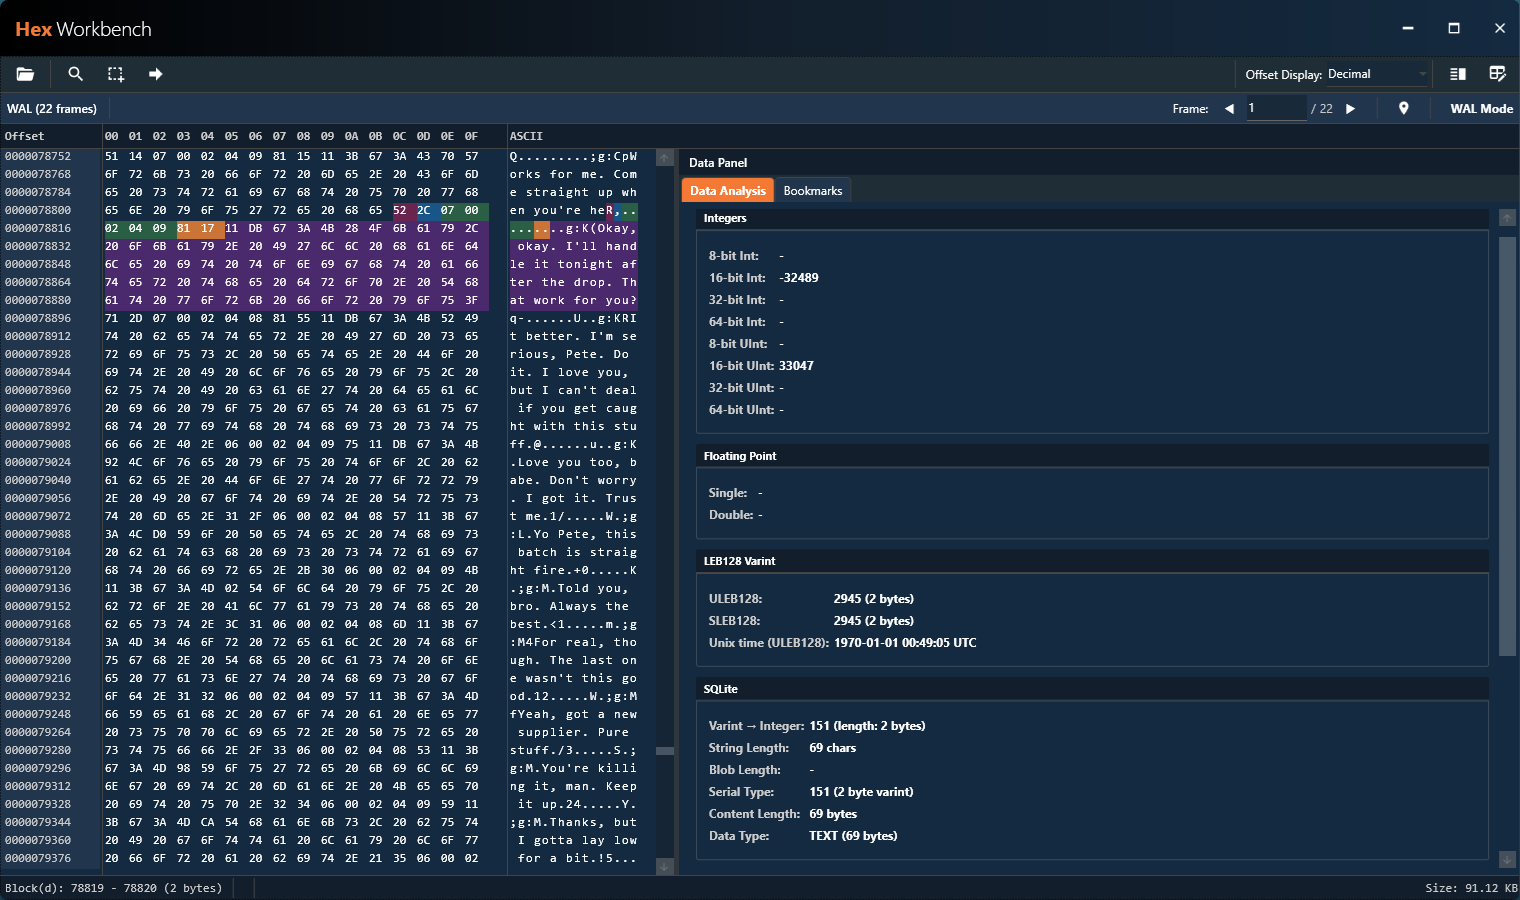Click ASCII text 'orks for me. Com'
The image size is (1520, 900).
point(573,174)
